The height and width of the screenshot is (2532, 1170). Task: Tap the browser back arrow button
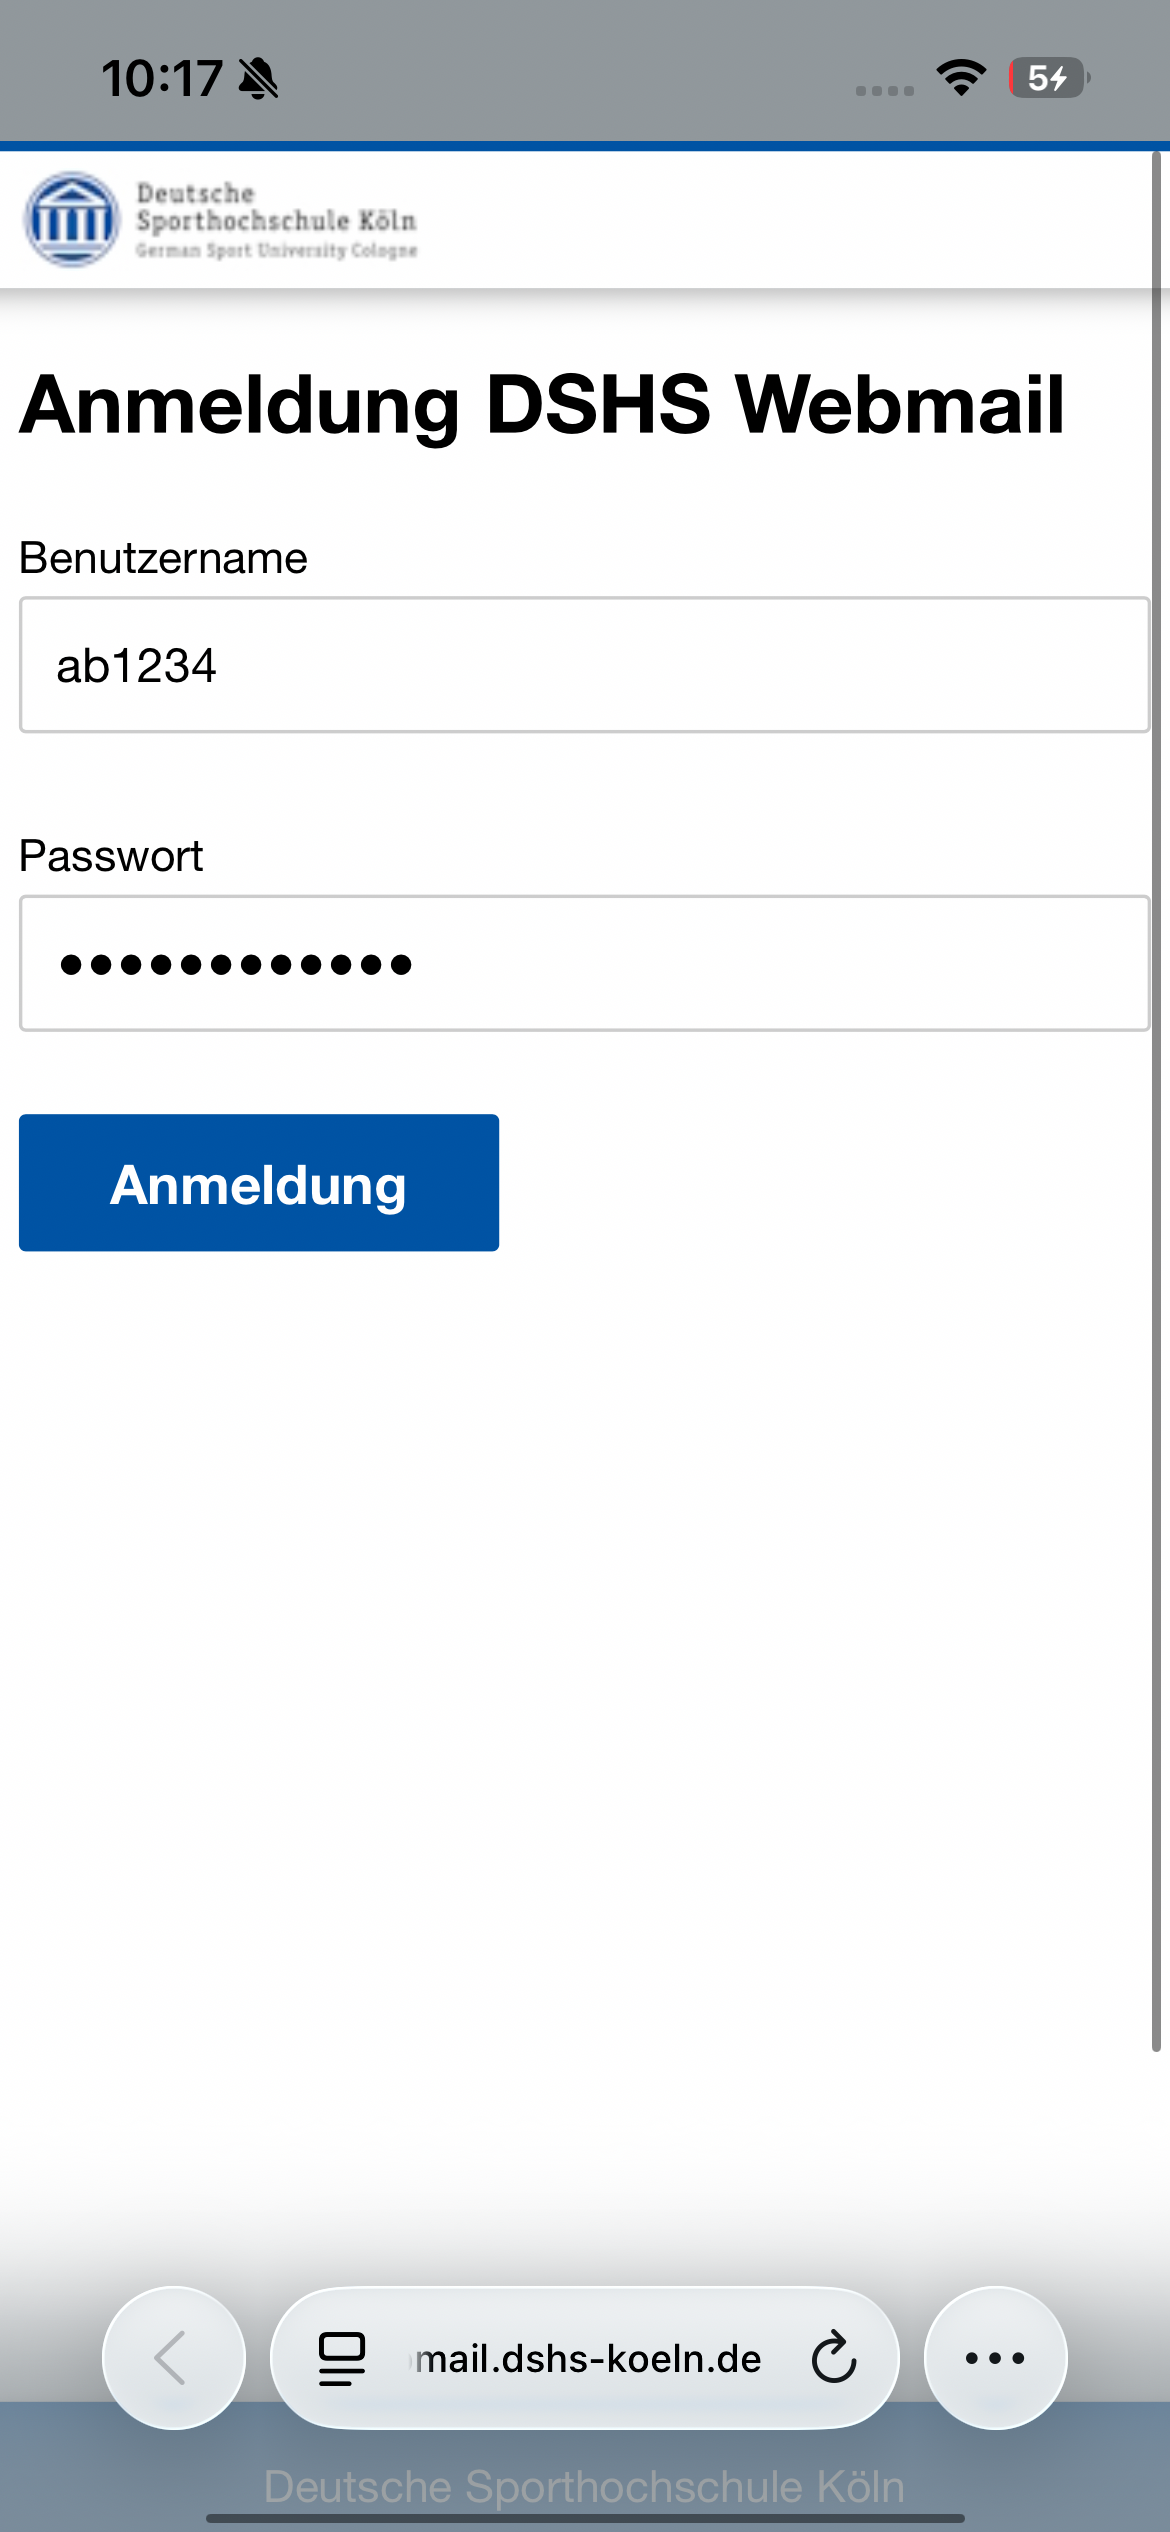173,2357
